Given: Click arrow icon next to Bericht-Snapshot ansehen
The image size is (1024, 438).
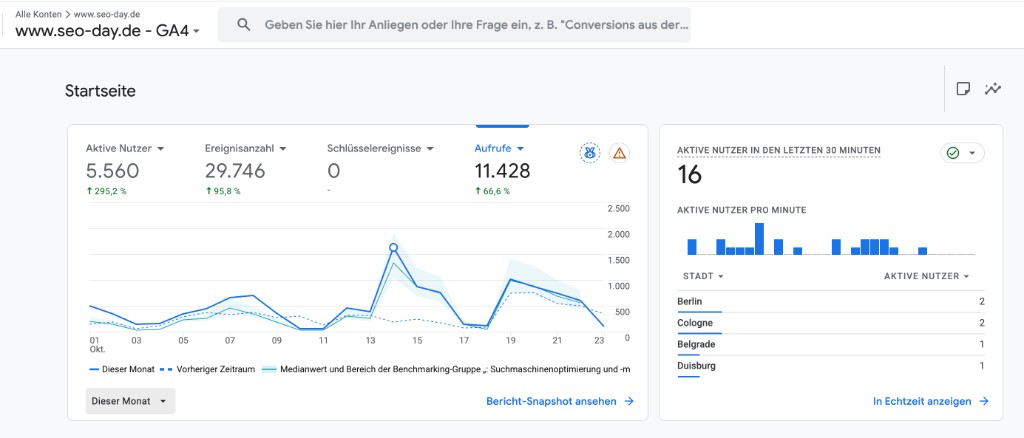Looking at the screenshot, I should (629, 401).
